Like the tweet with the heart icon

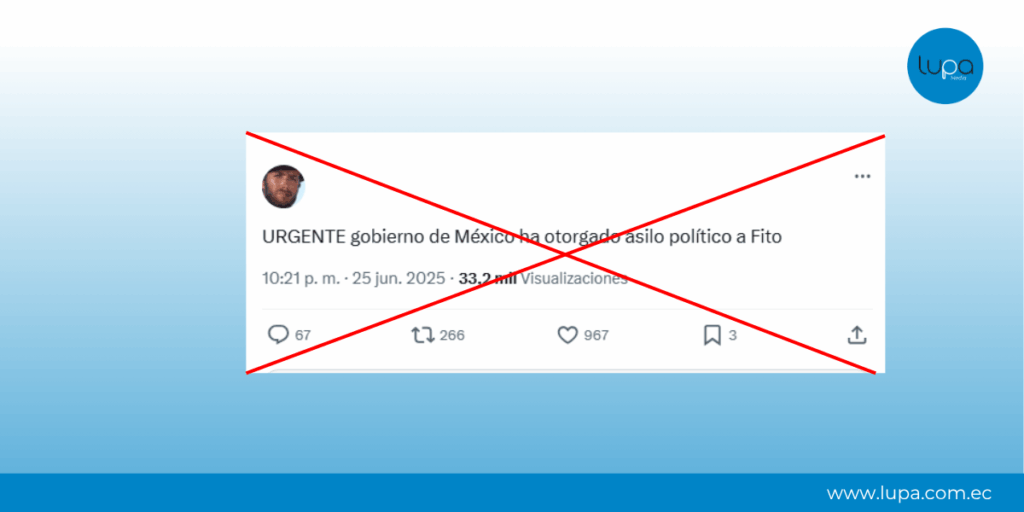pos(568,336)
